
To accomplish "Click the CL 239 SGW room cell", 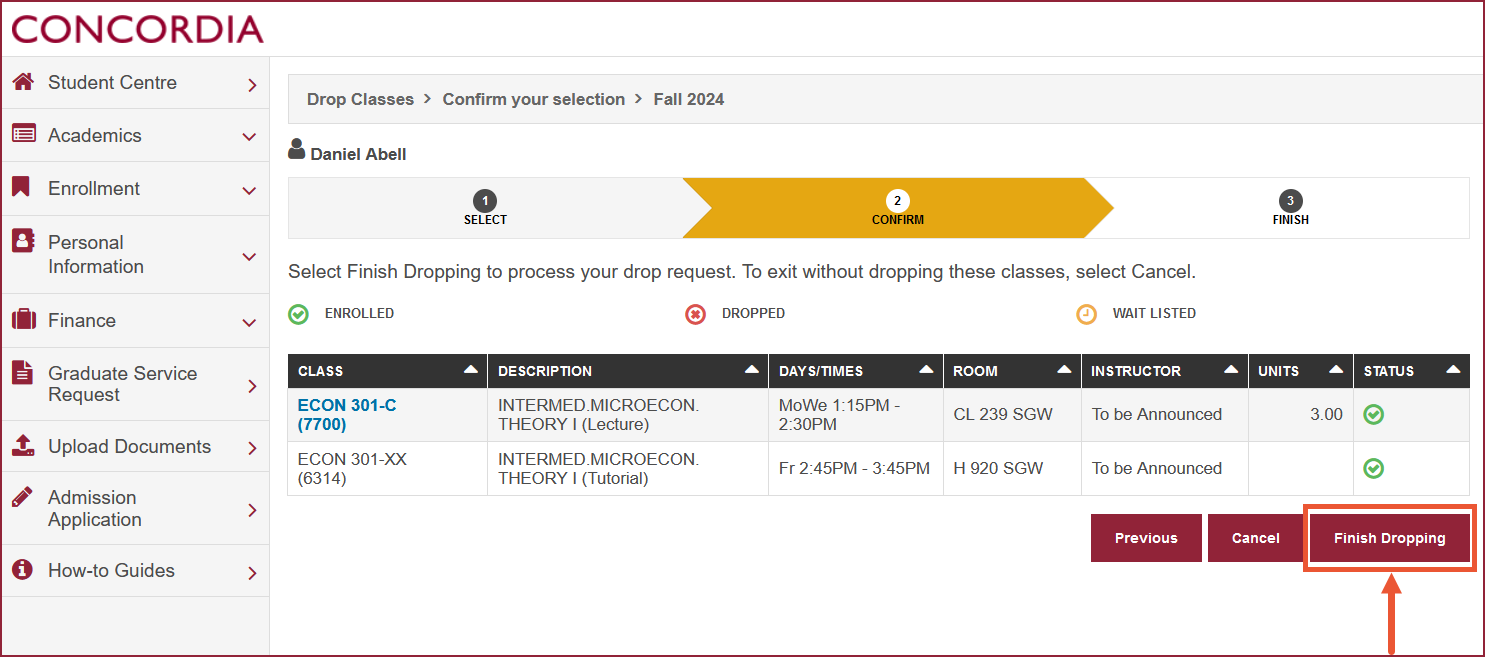I will point(1012,415).
